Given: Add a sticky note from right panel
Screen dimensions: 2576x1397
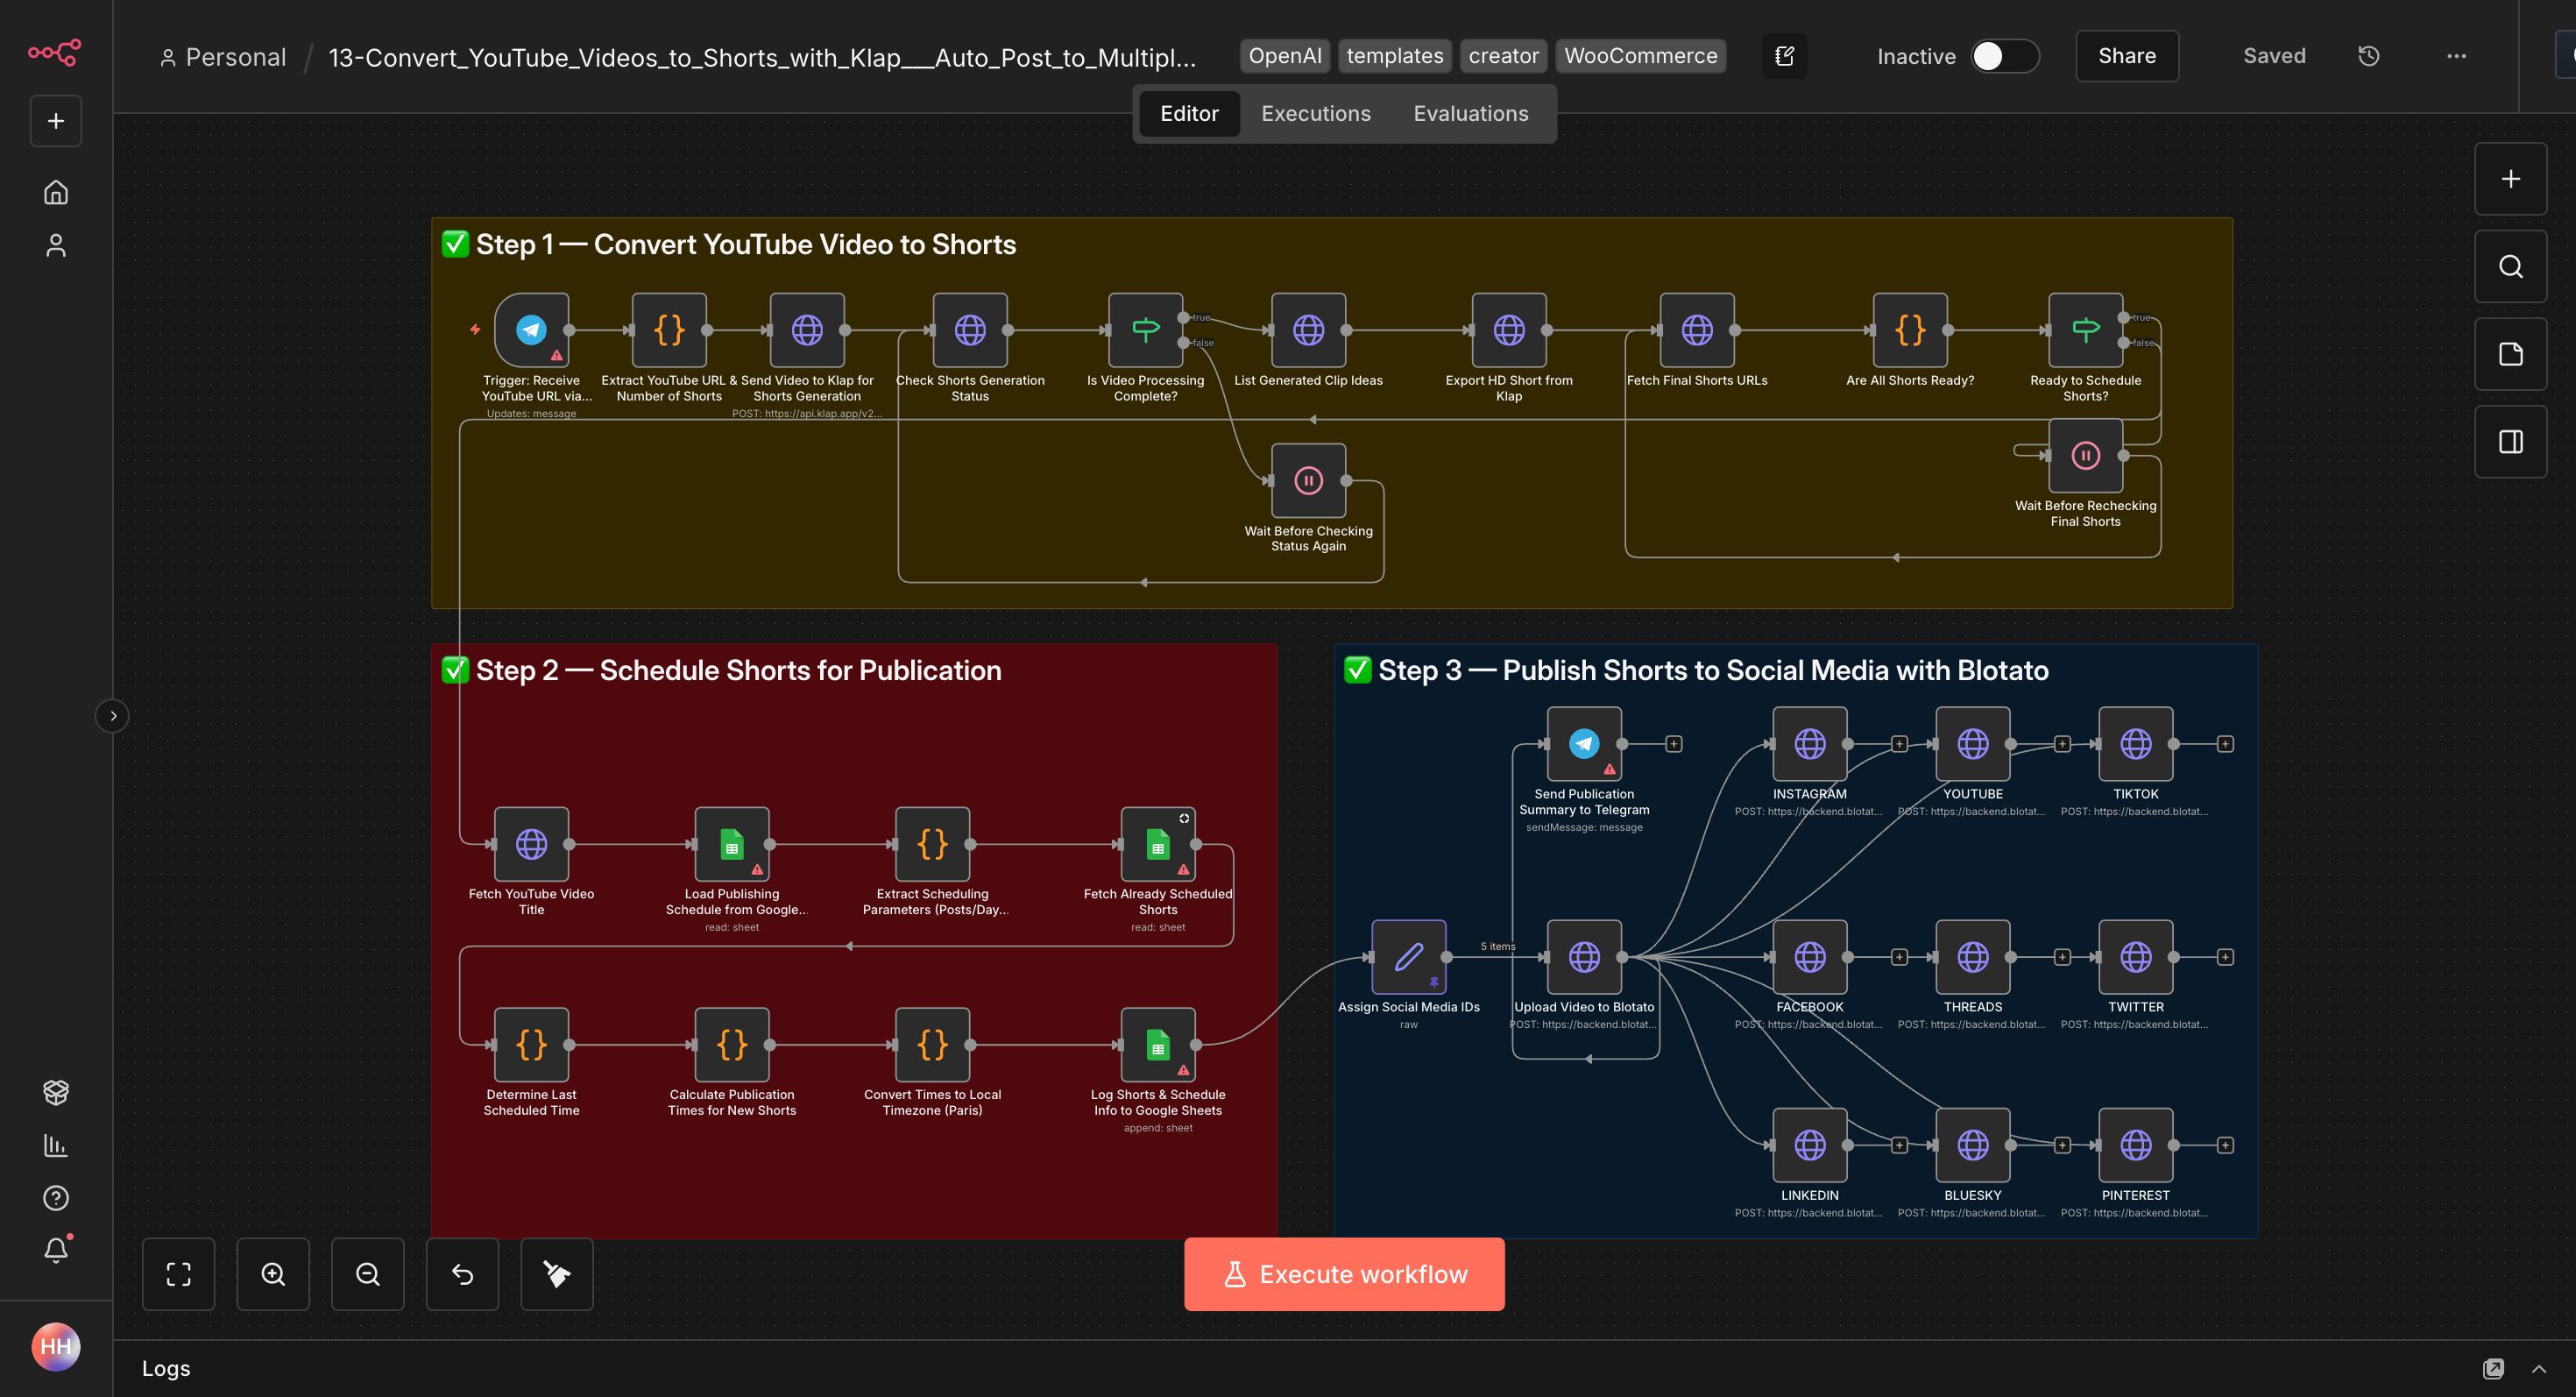Looking at the screenshot, I should point(2510,354).
